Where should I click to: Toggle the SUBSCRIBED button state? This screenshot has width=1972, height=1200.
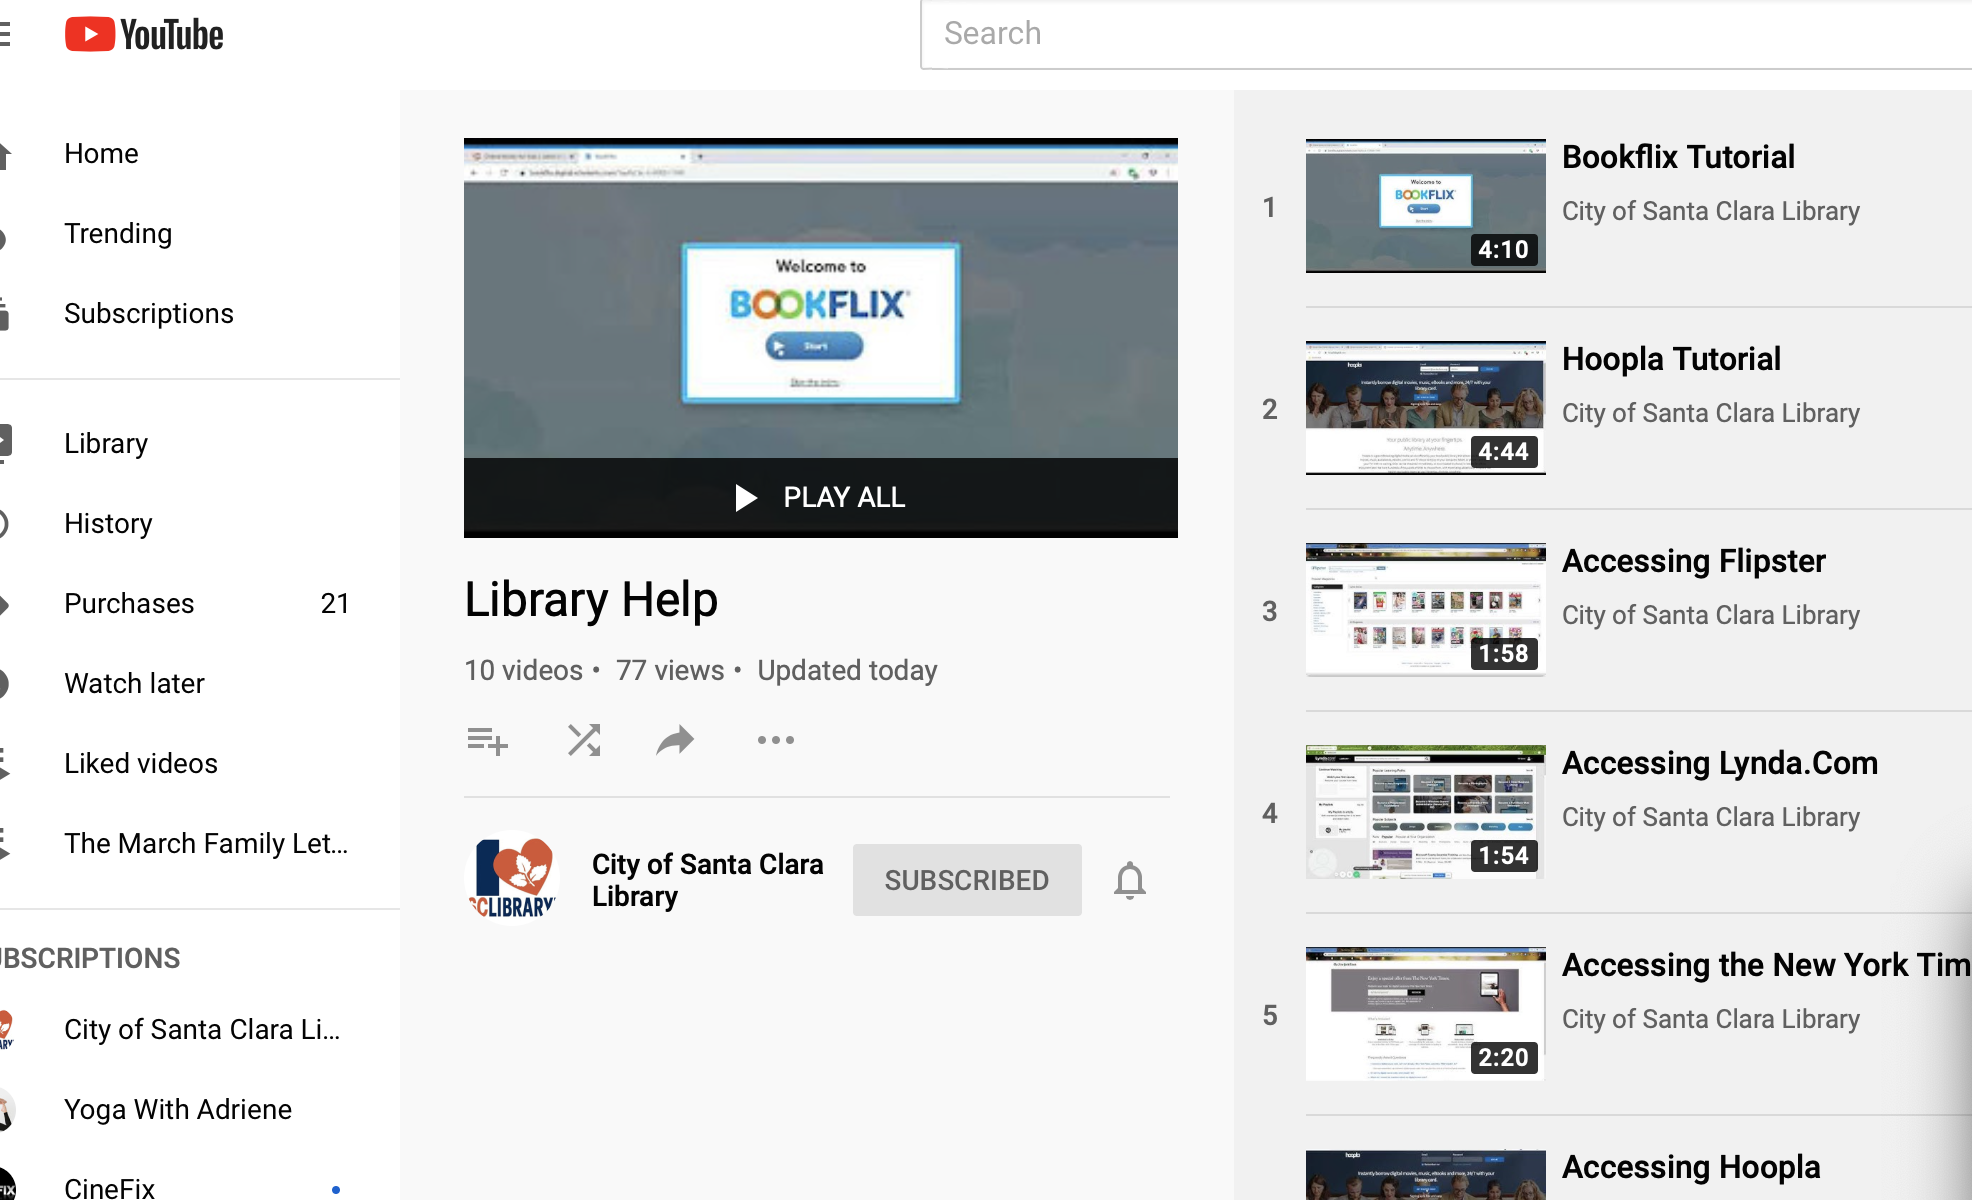point(968,880)
